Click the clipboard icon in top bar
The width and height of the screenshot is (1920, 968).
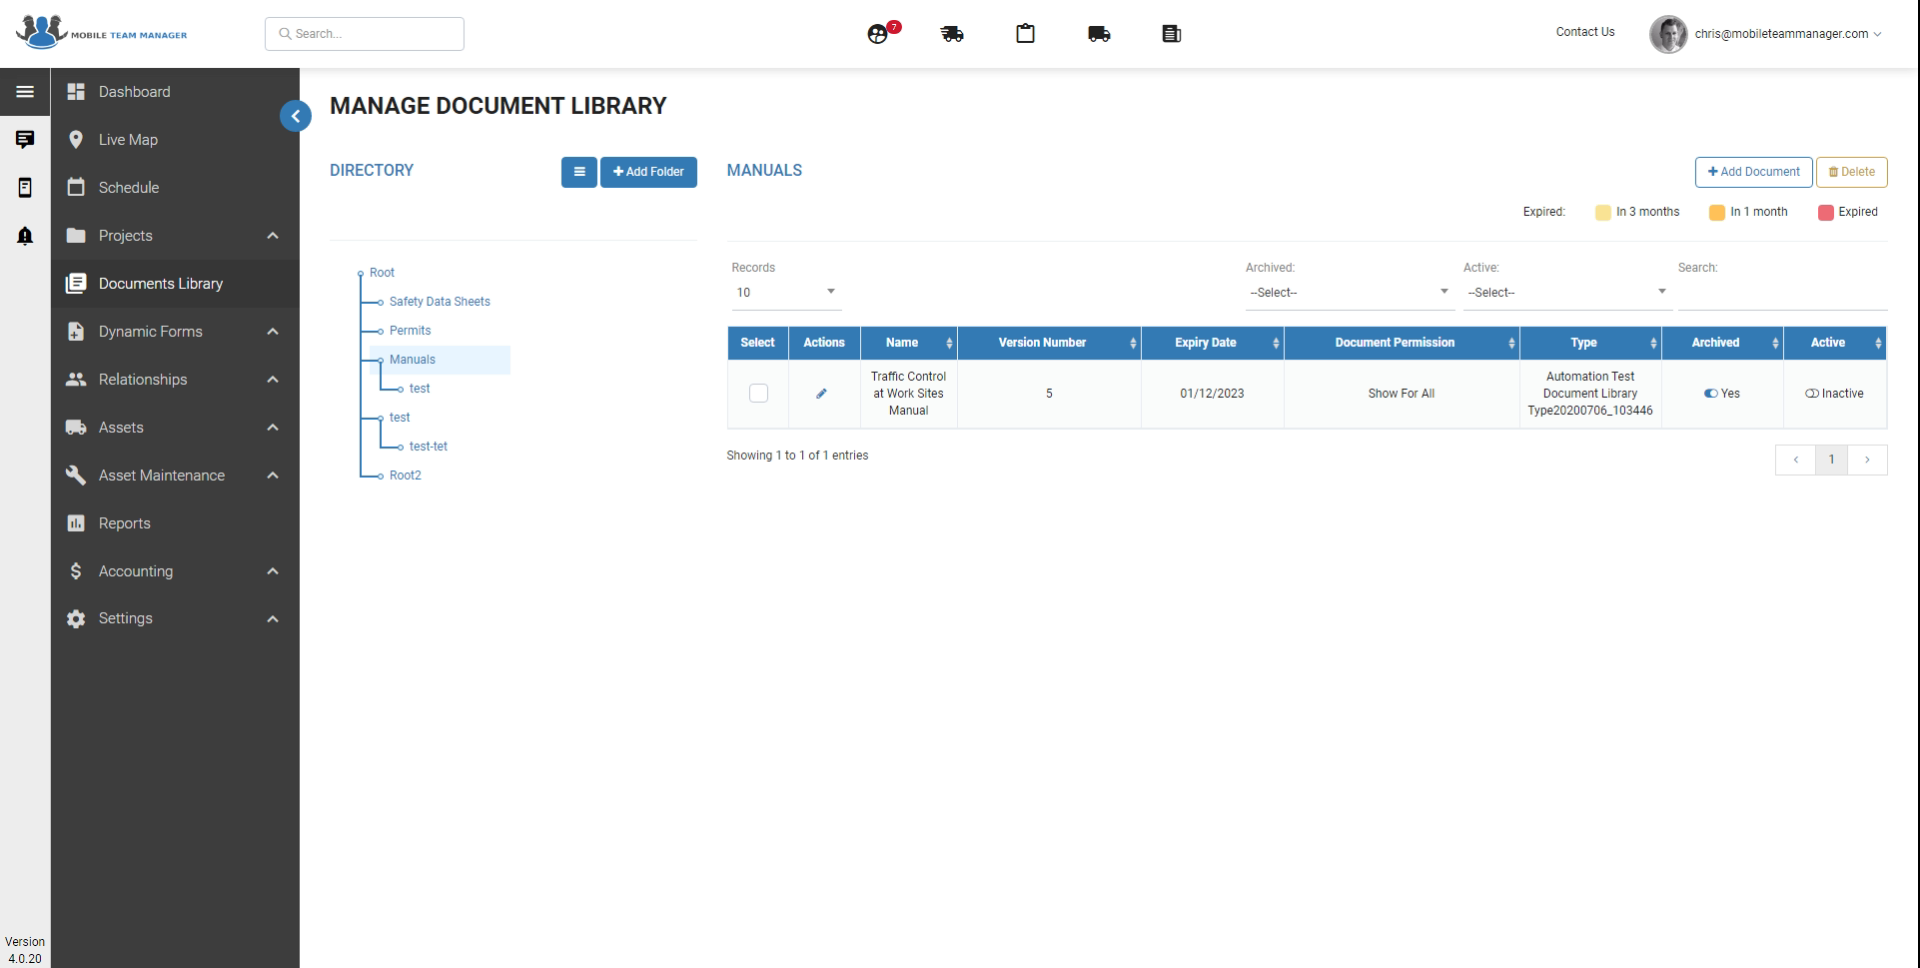pyautogui.click(x=1025, y=34)
